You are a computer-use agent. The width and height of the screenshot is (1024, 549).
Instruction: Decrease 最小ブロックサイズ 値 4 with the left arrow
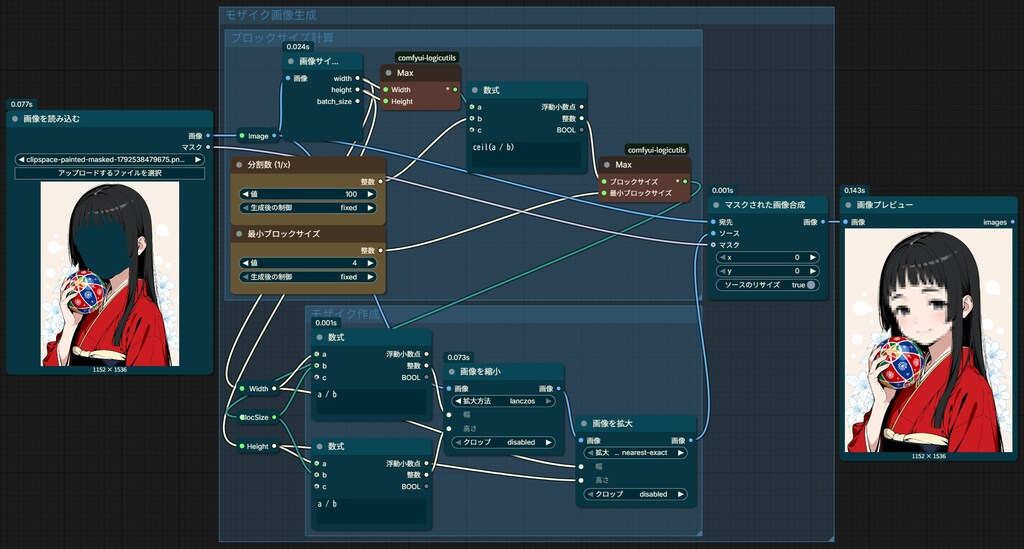246,263
